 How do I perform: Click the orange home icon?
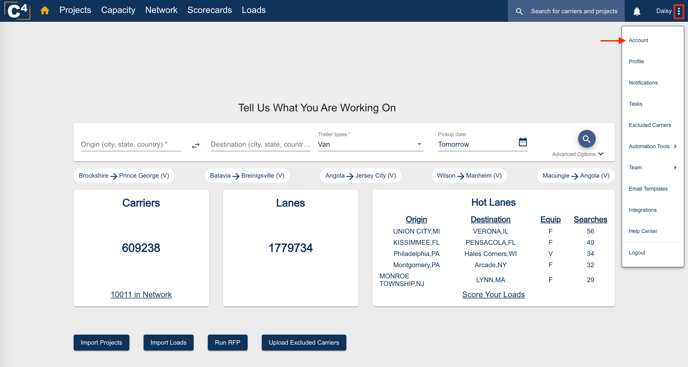(45, 11)
